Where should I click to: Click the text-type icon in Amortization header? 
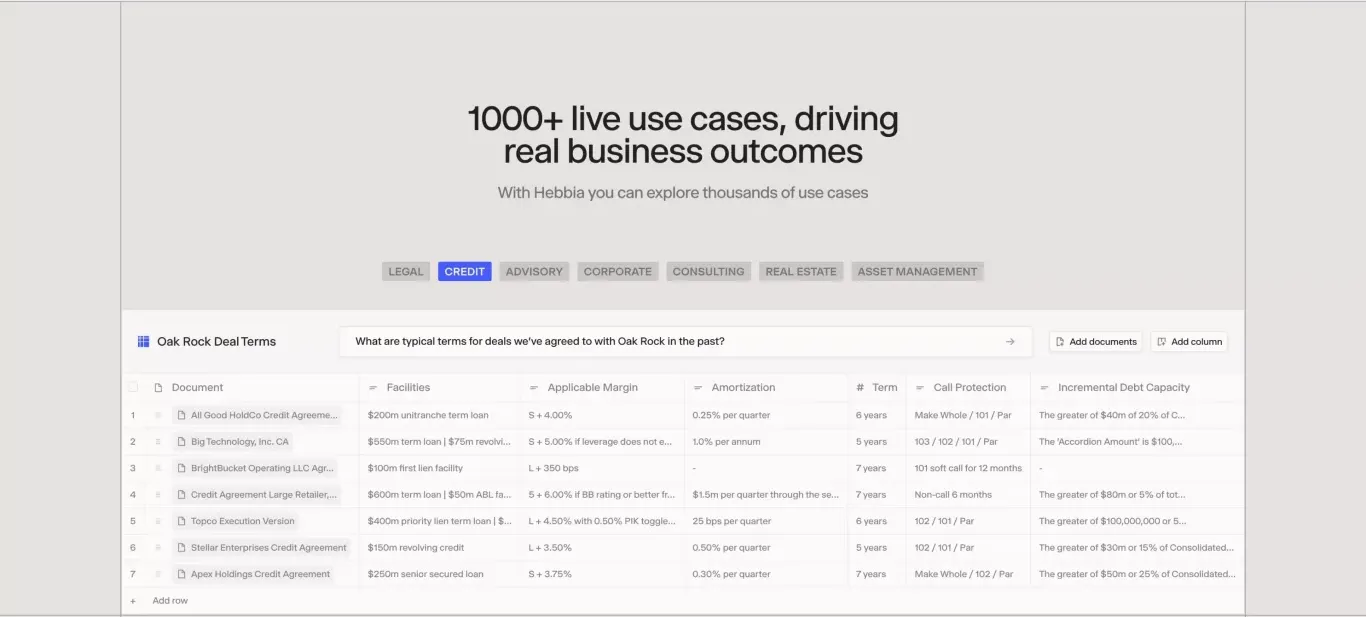(x=698, y=388)
